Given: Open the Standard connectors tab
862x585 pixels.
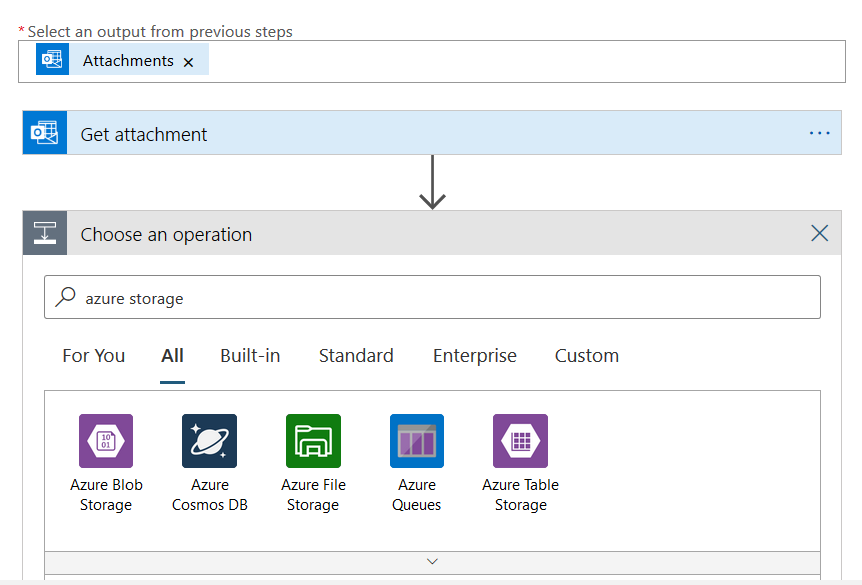Looking at the screenshot, I should click(356, 356).
